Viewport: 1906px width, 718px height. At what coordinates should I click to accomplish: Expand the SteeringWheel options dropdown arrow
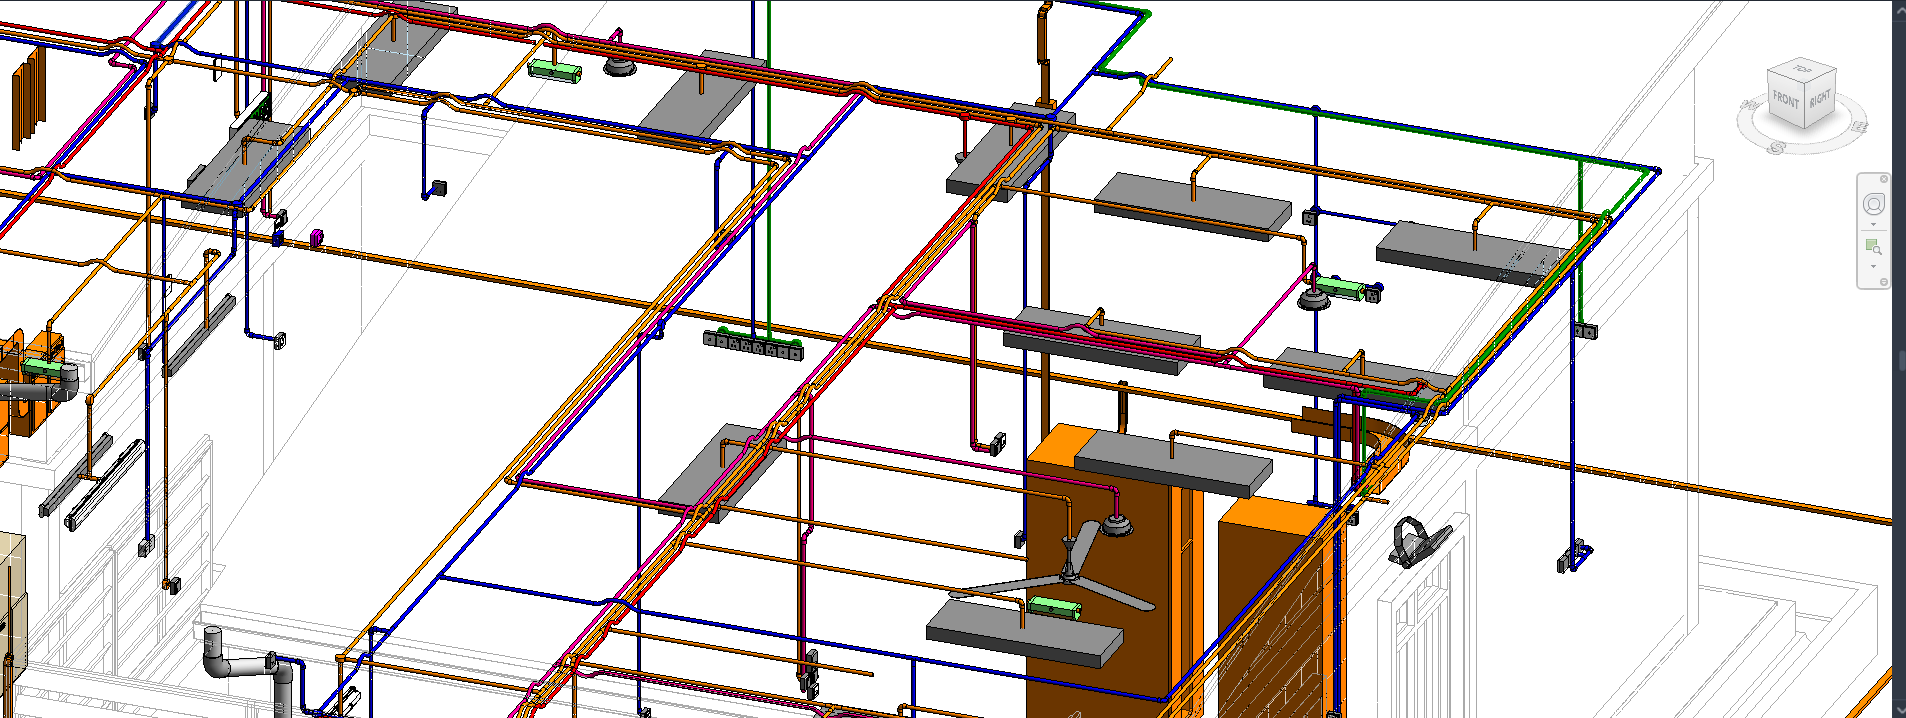click(x=1873, y=225)
